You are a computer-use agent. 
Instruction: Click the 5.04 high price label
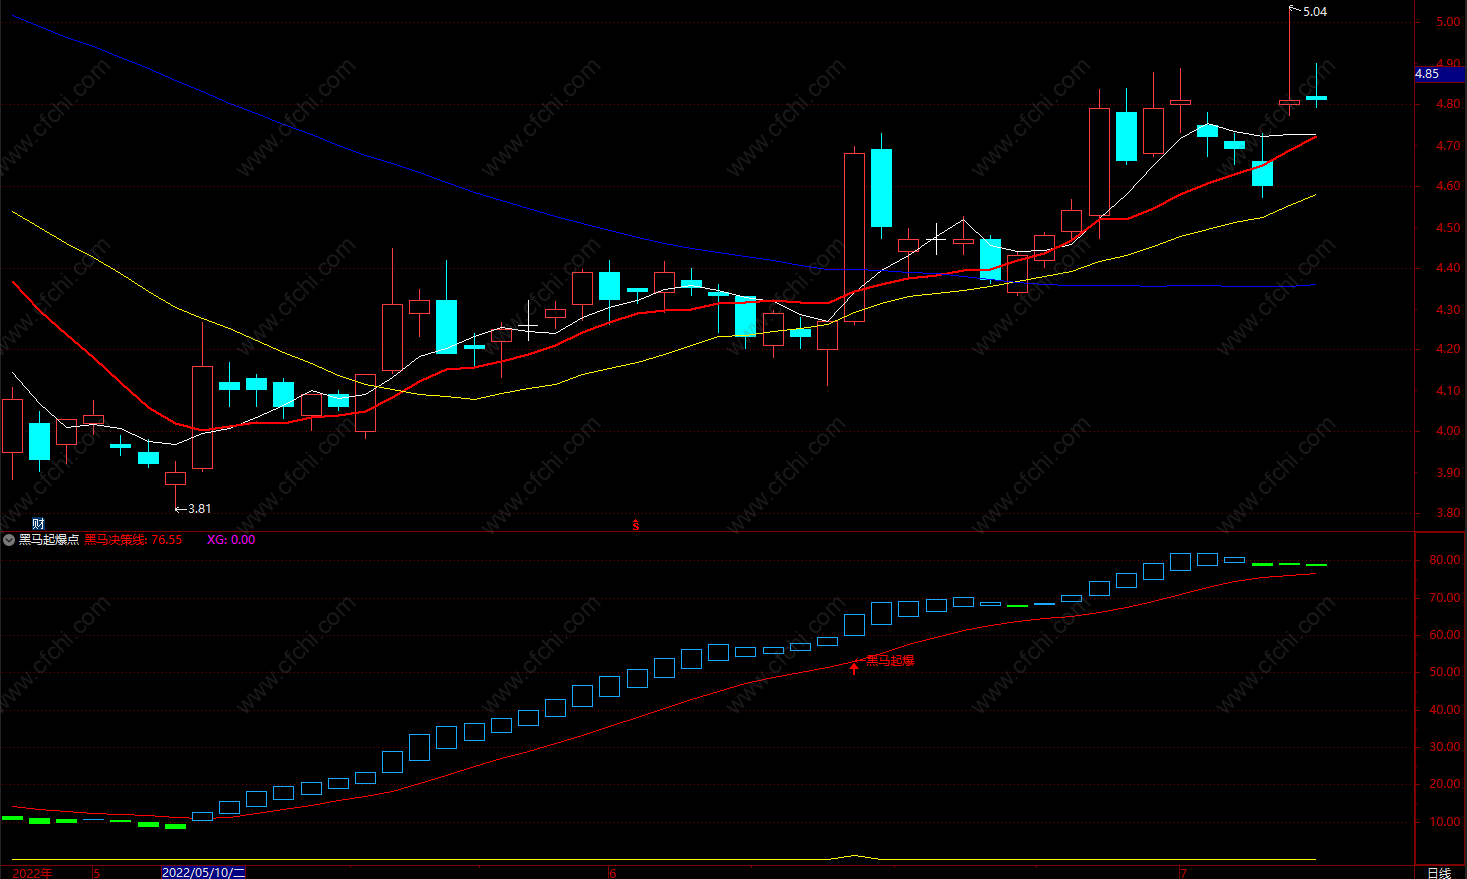click(1315, 12)
